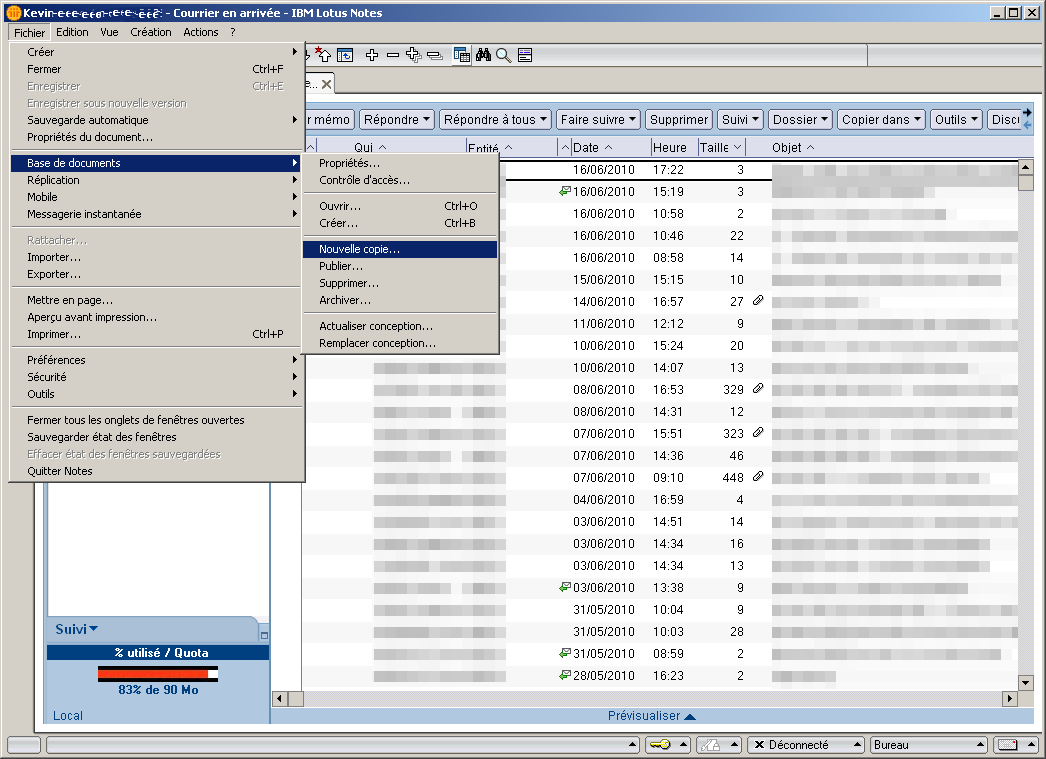Click the document properties toolbar icon

pyautogui.click(x=525, y=55)
